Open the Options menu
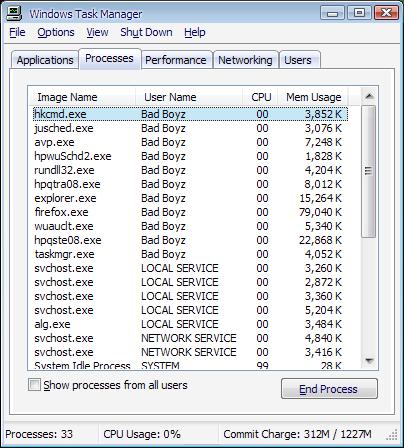 pyautogui.click(x=56, y=32)
